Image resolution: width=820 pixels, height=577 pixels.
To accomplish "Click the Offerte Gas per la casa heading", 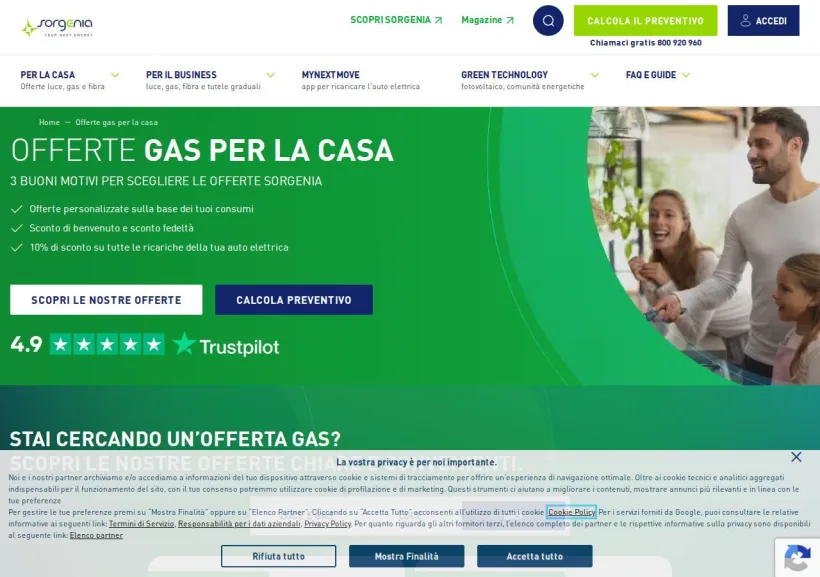I will click(x=202, y=150).
